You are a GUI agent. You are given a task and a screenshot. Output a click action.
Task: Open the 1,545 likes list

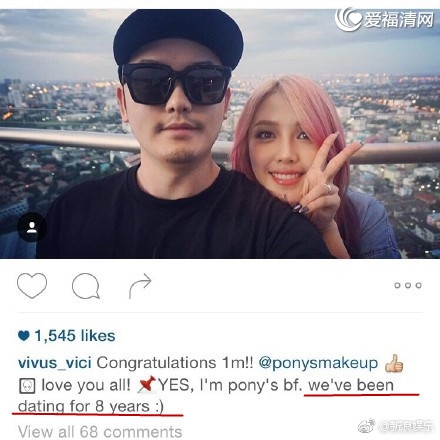[x=75, y=335]
